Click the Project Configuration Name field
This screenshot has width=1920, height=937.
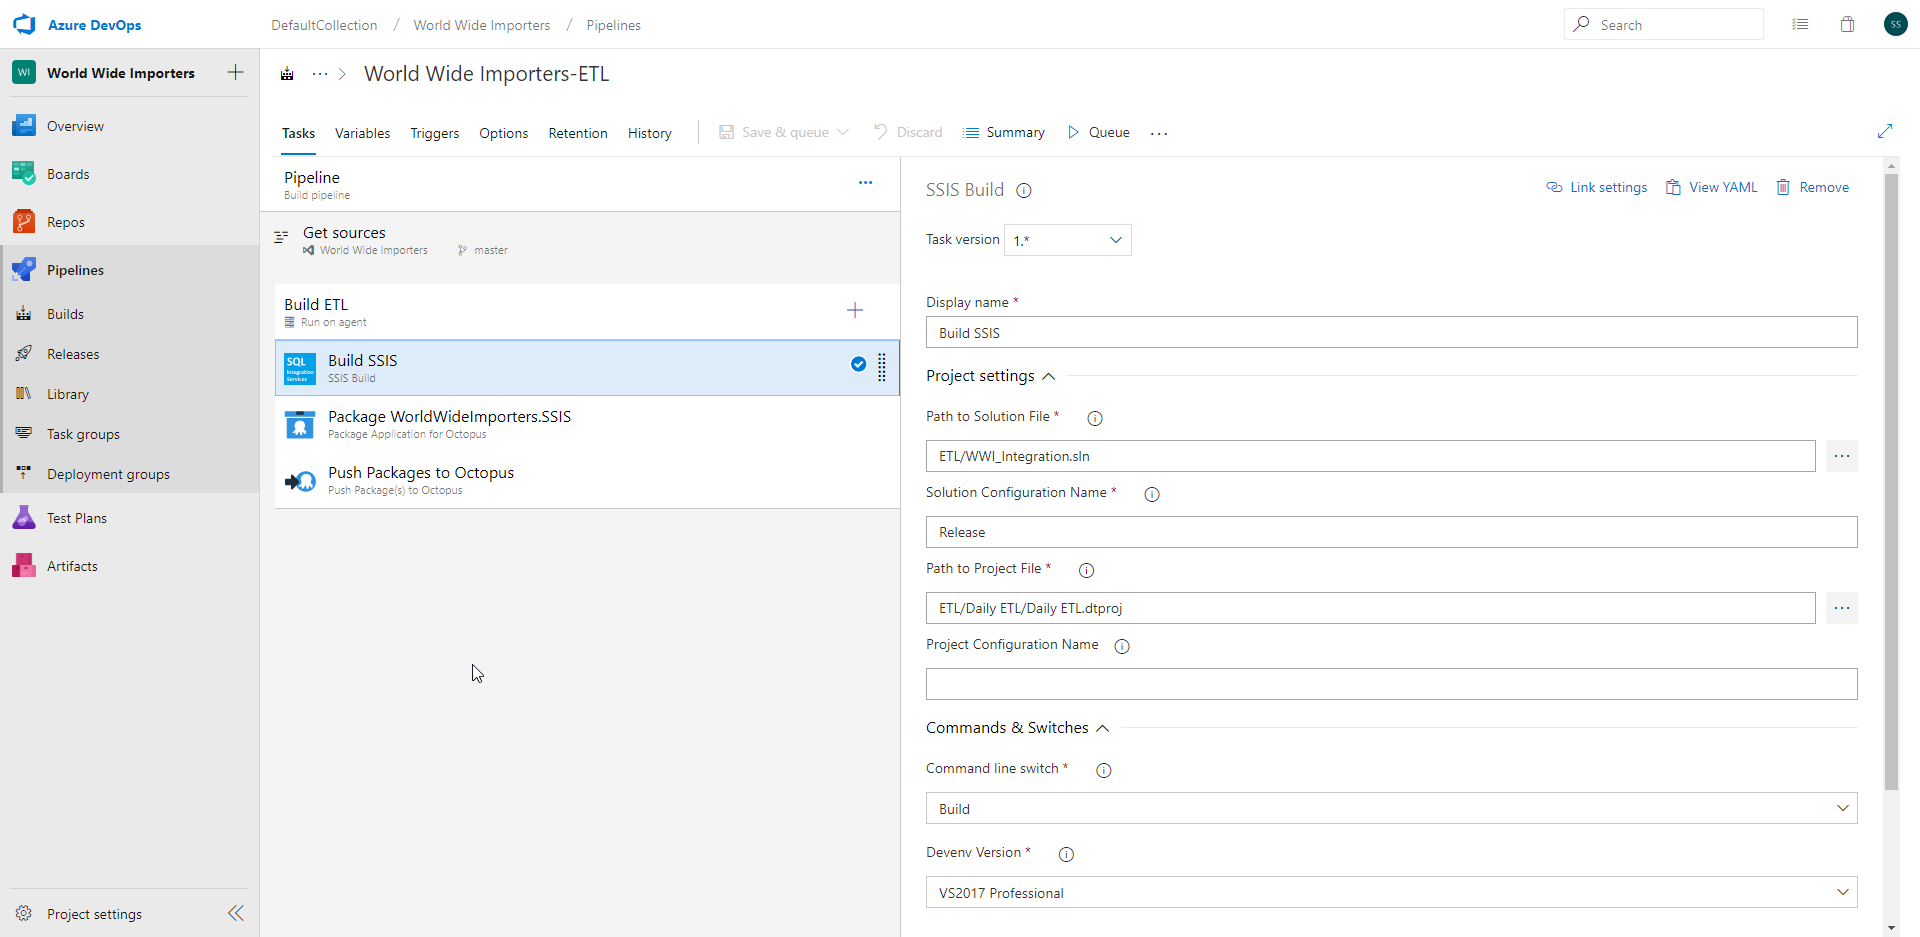(1391, 684)
